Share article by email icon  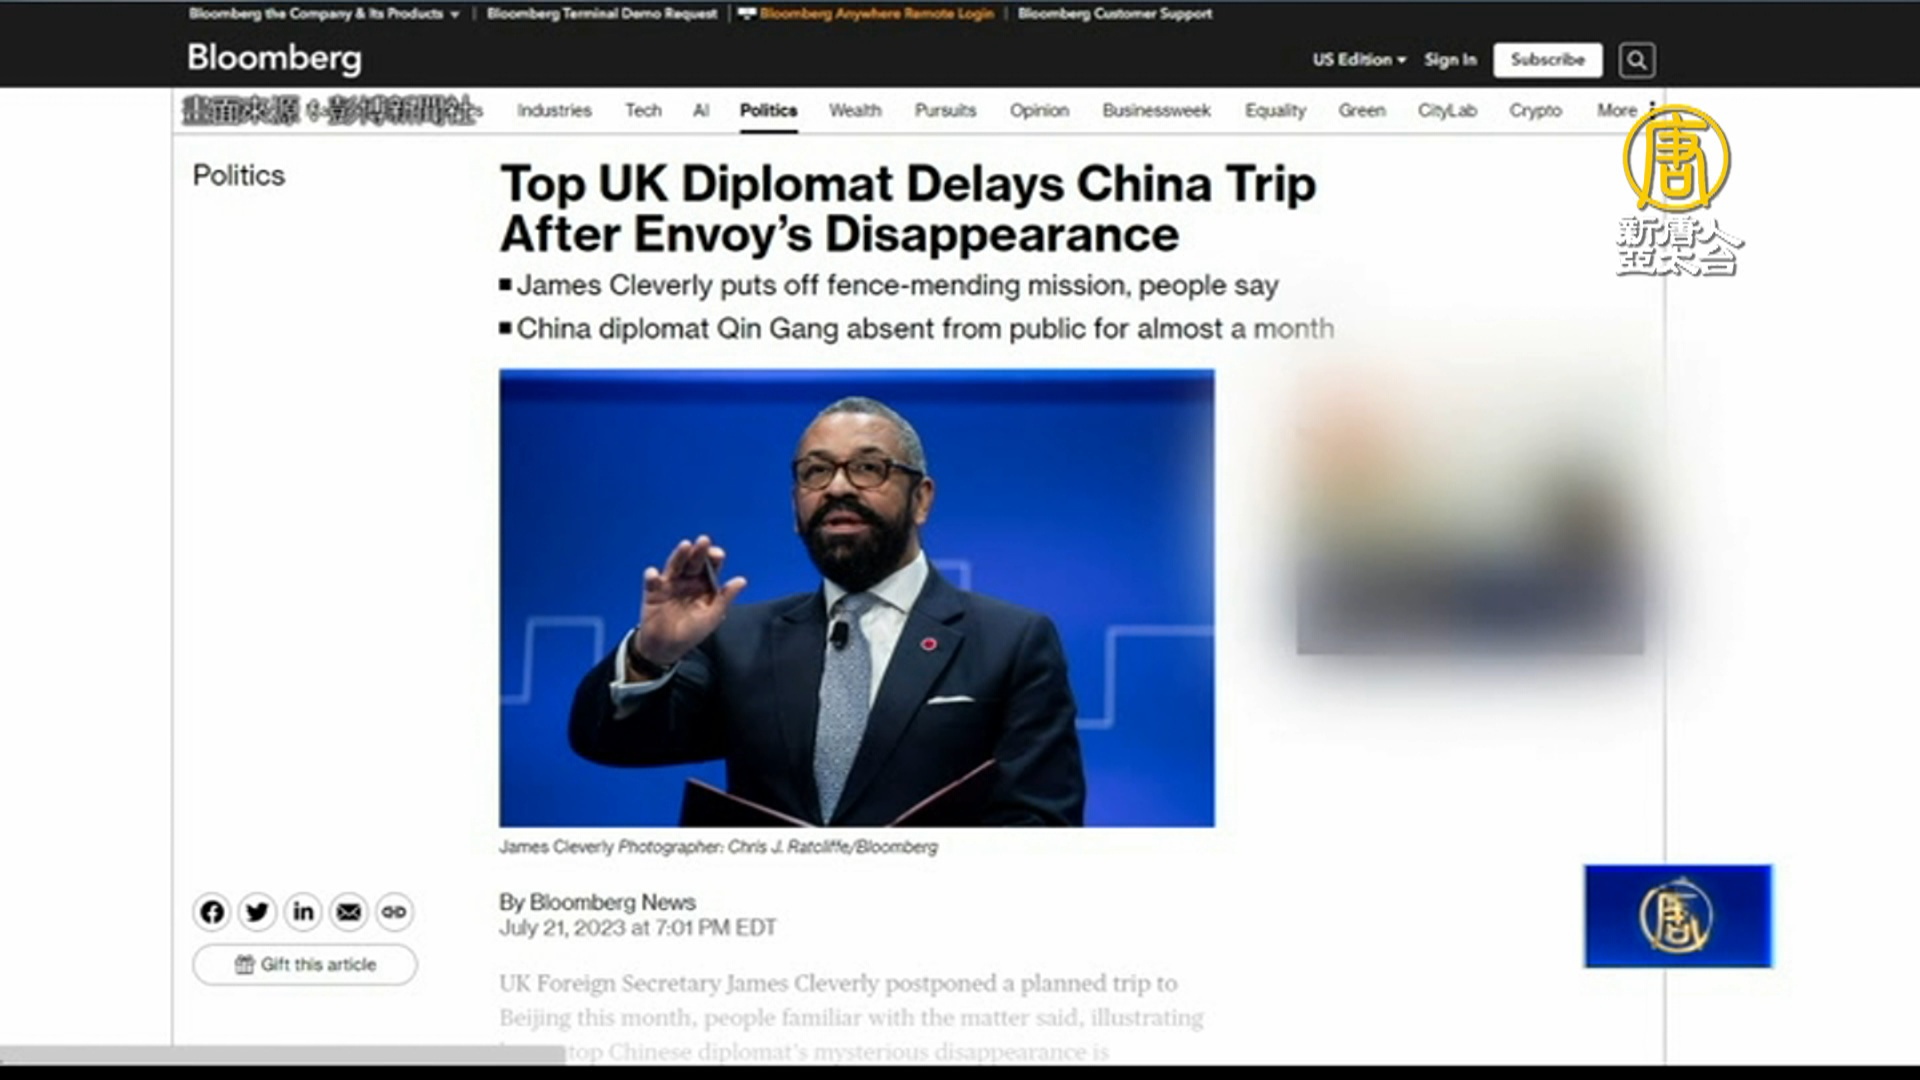click(x=348, y=912)
